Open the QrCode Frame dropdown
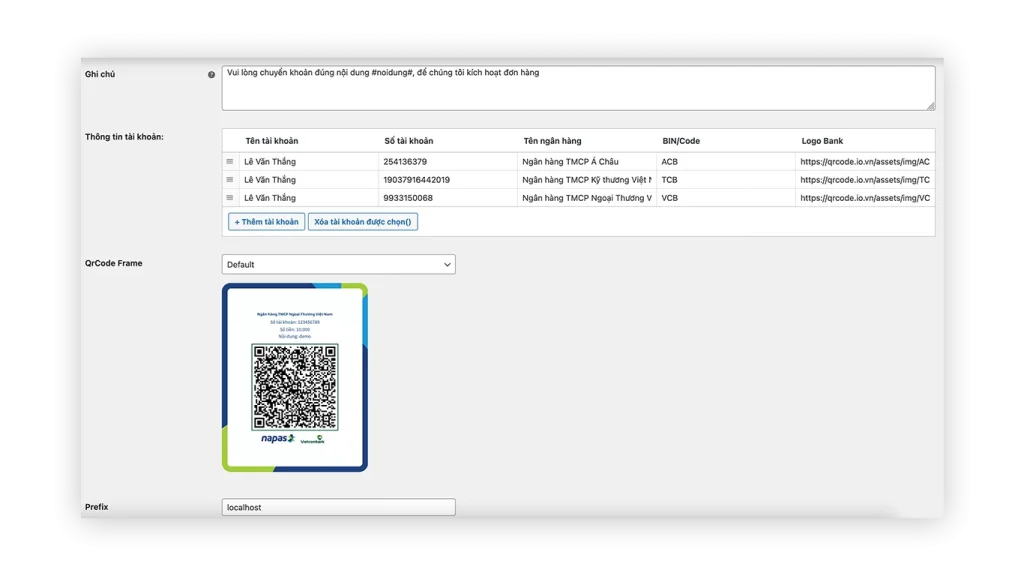Viewport: 1024px width, 576px height. point(338,265)
